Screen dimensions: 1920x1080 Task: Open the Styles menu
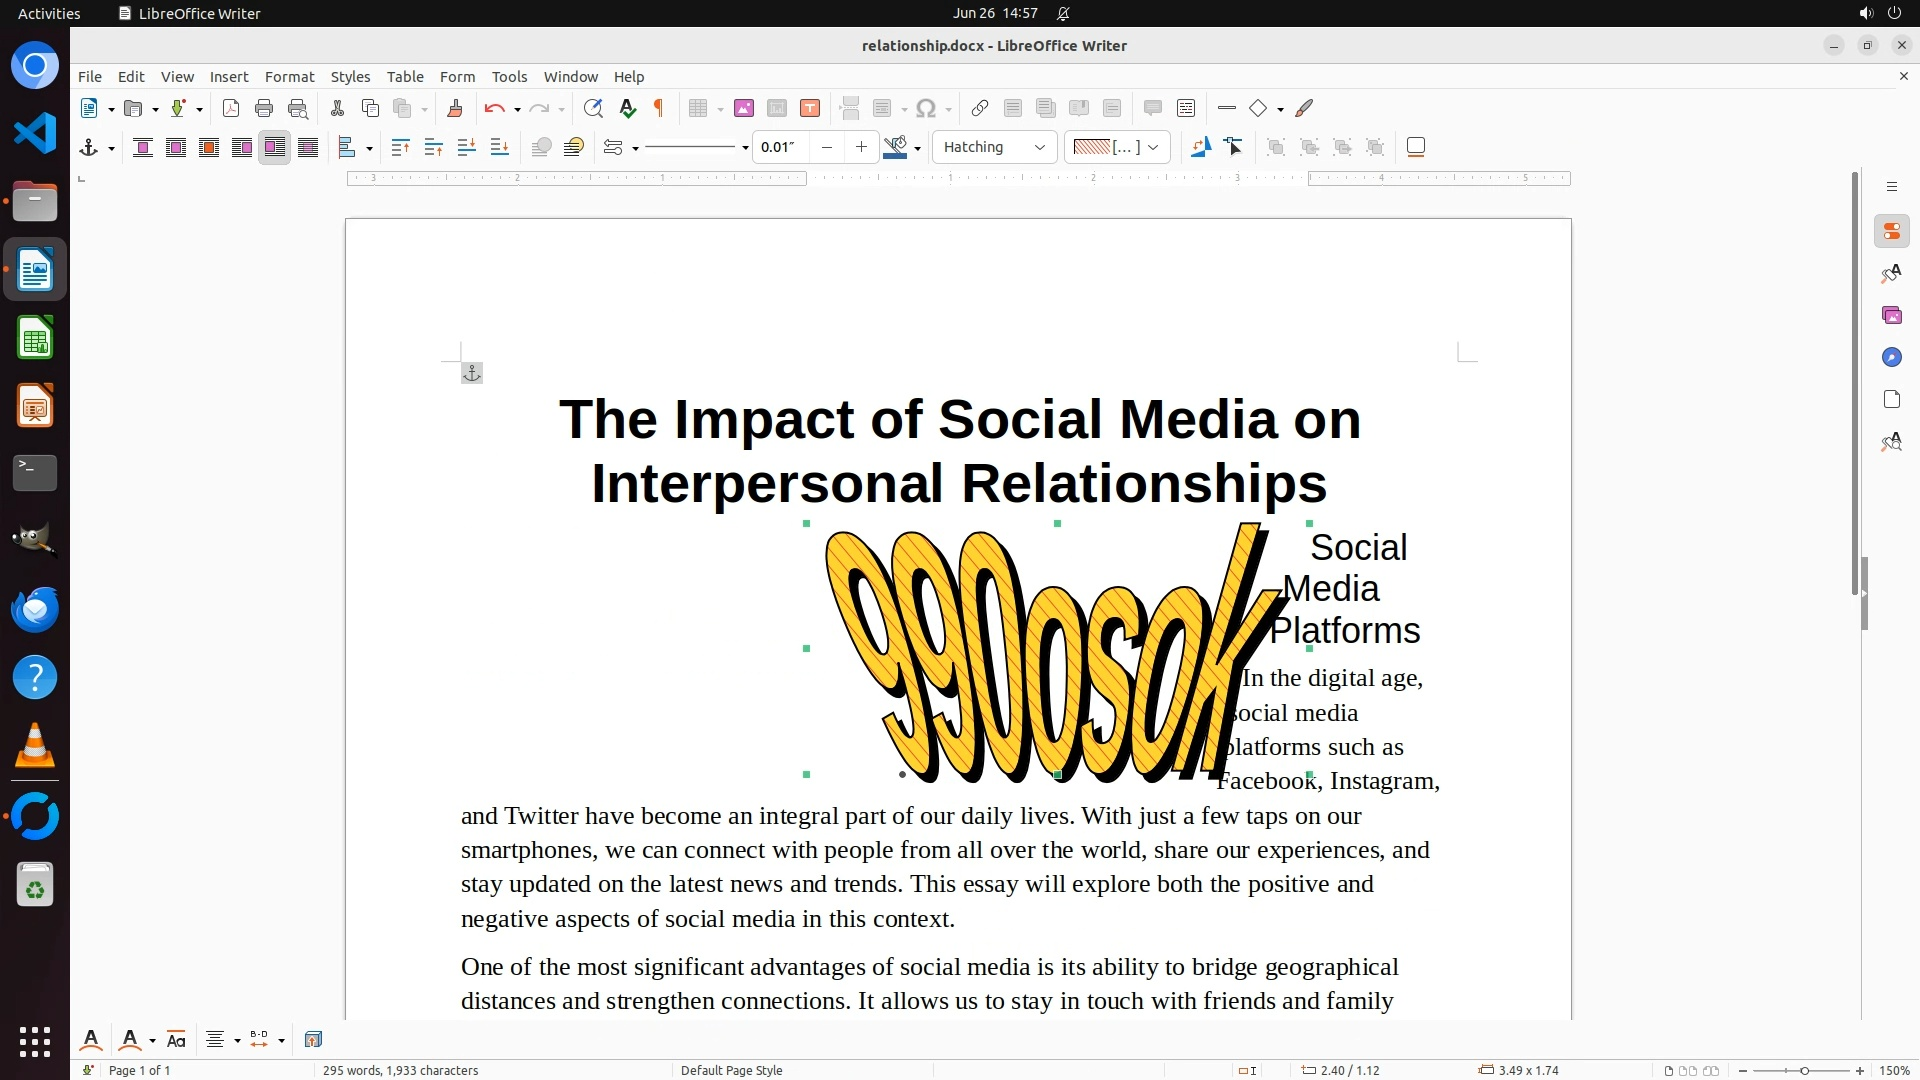350,76
